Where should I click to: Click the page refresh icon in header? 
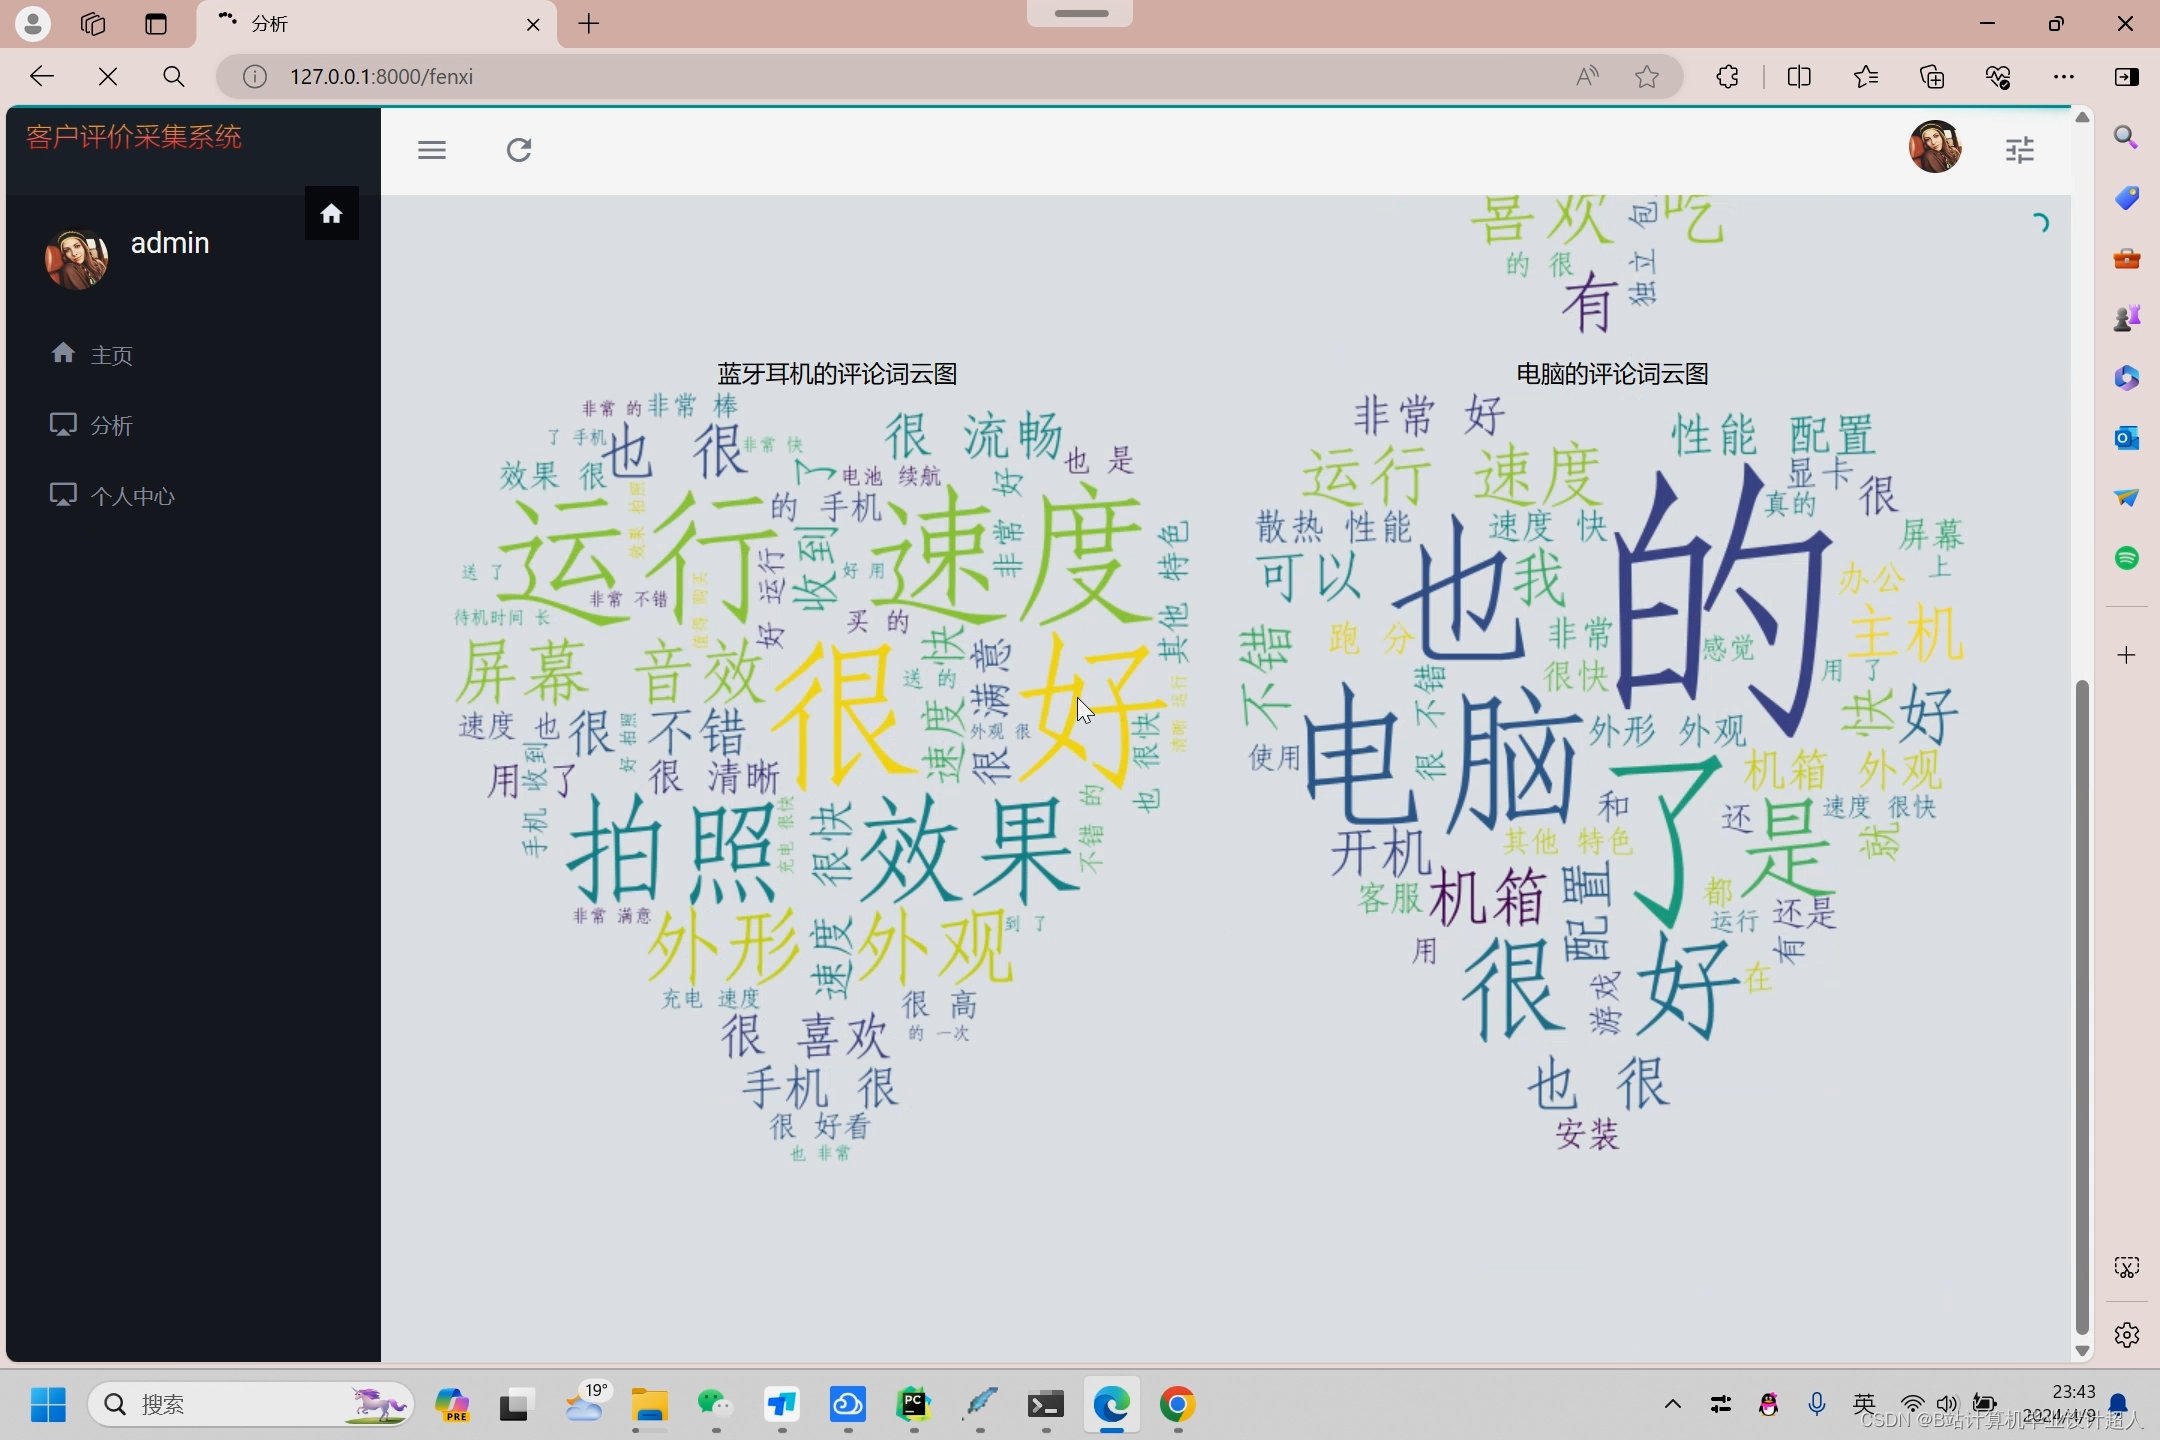[518, 150]
